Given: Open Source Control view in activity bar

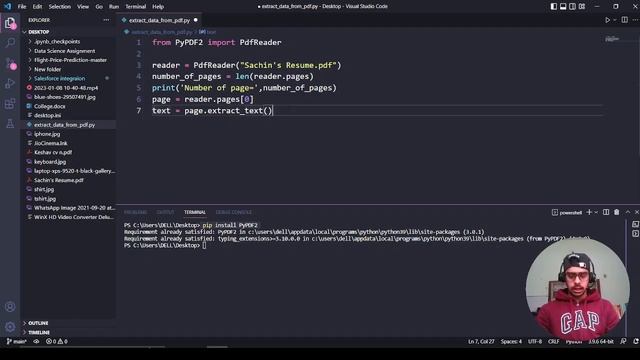Looking at the screenshot, I should [10, 63].
